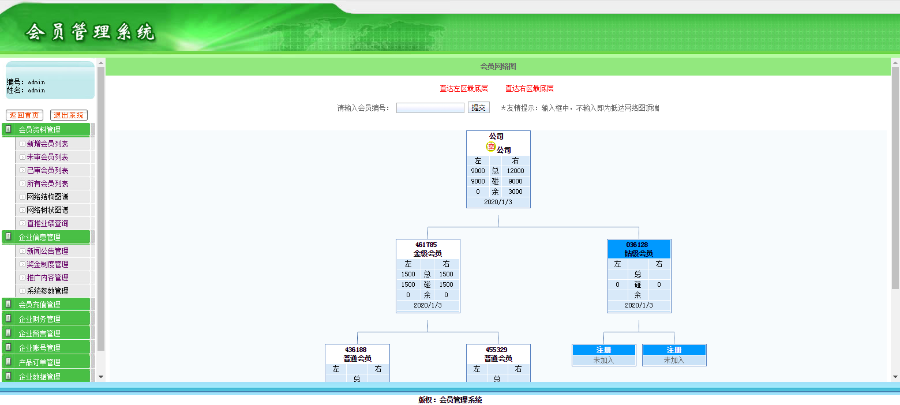Click the sidebar scrollbar down arrow

[x=101, y=376]
